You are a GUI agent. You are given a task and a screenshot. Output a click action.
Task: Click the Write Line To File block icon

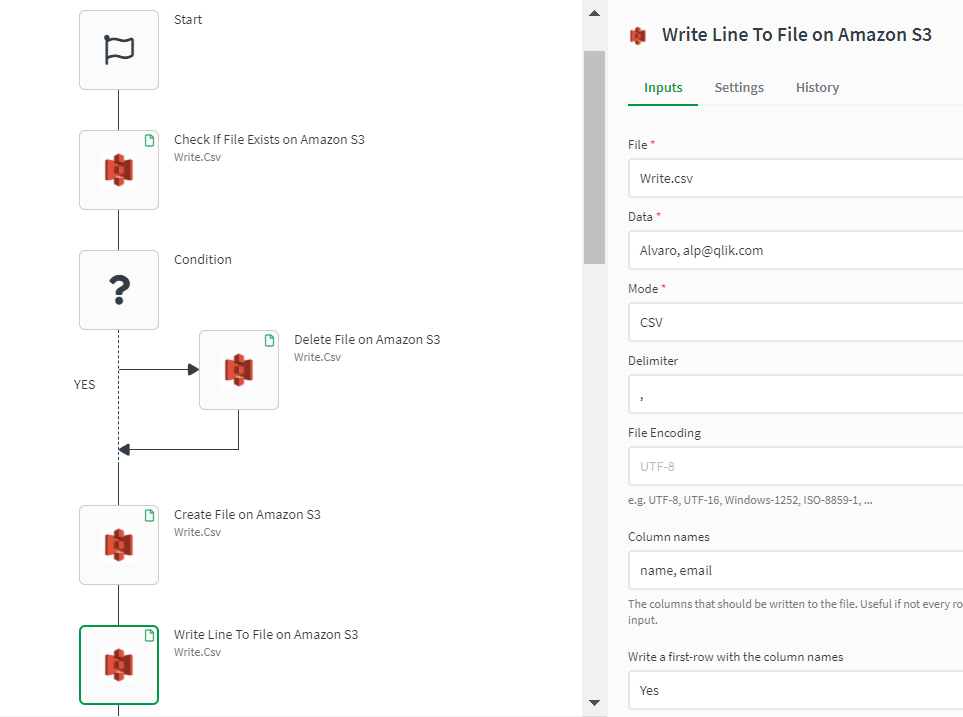tap(118, 664)
